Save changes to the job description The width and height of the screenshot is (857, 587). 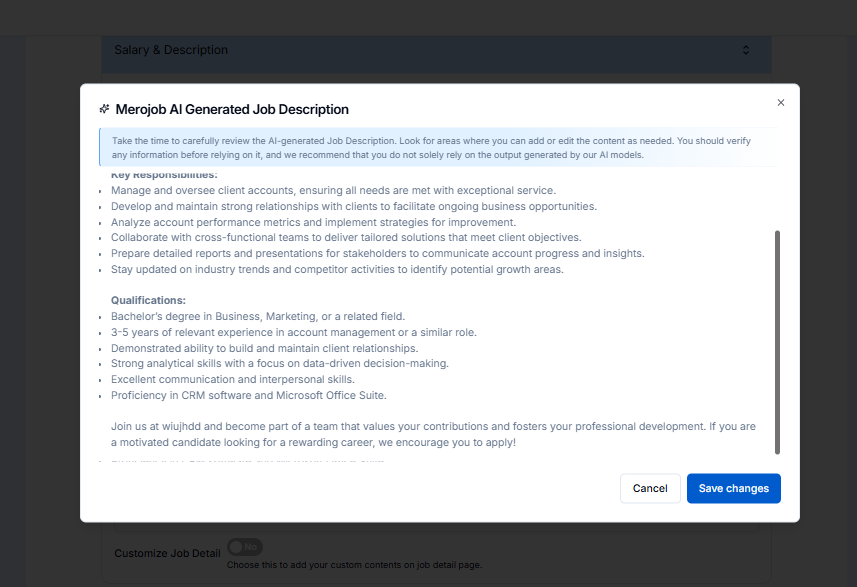coord(733,488)
